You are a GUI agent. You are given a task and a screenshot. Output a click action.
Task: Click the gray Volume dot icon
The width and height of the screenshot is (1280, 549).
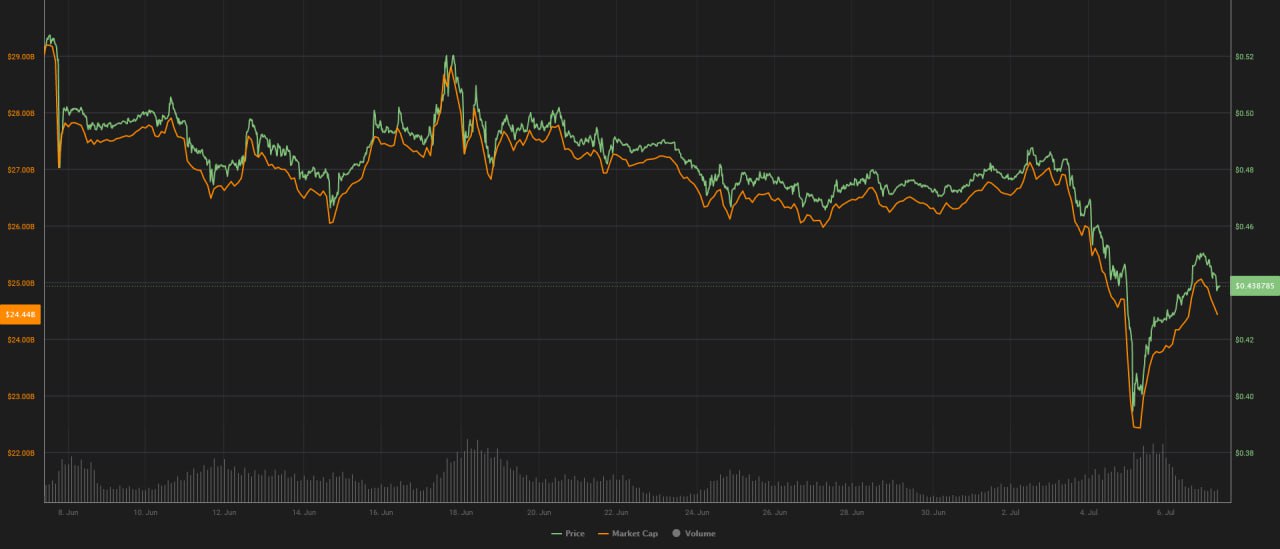click(x=676, y=534)
